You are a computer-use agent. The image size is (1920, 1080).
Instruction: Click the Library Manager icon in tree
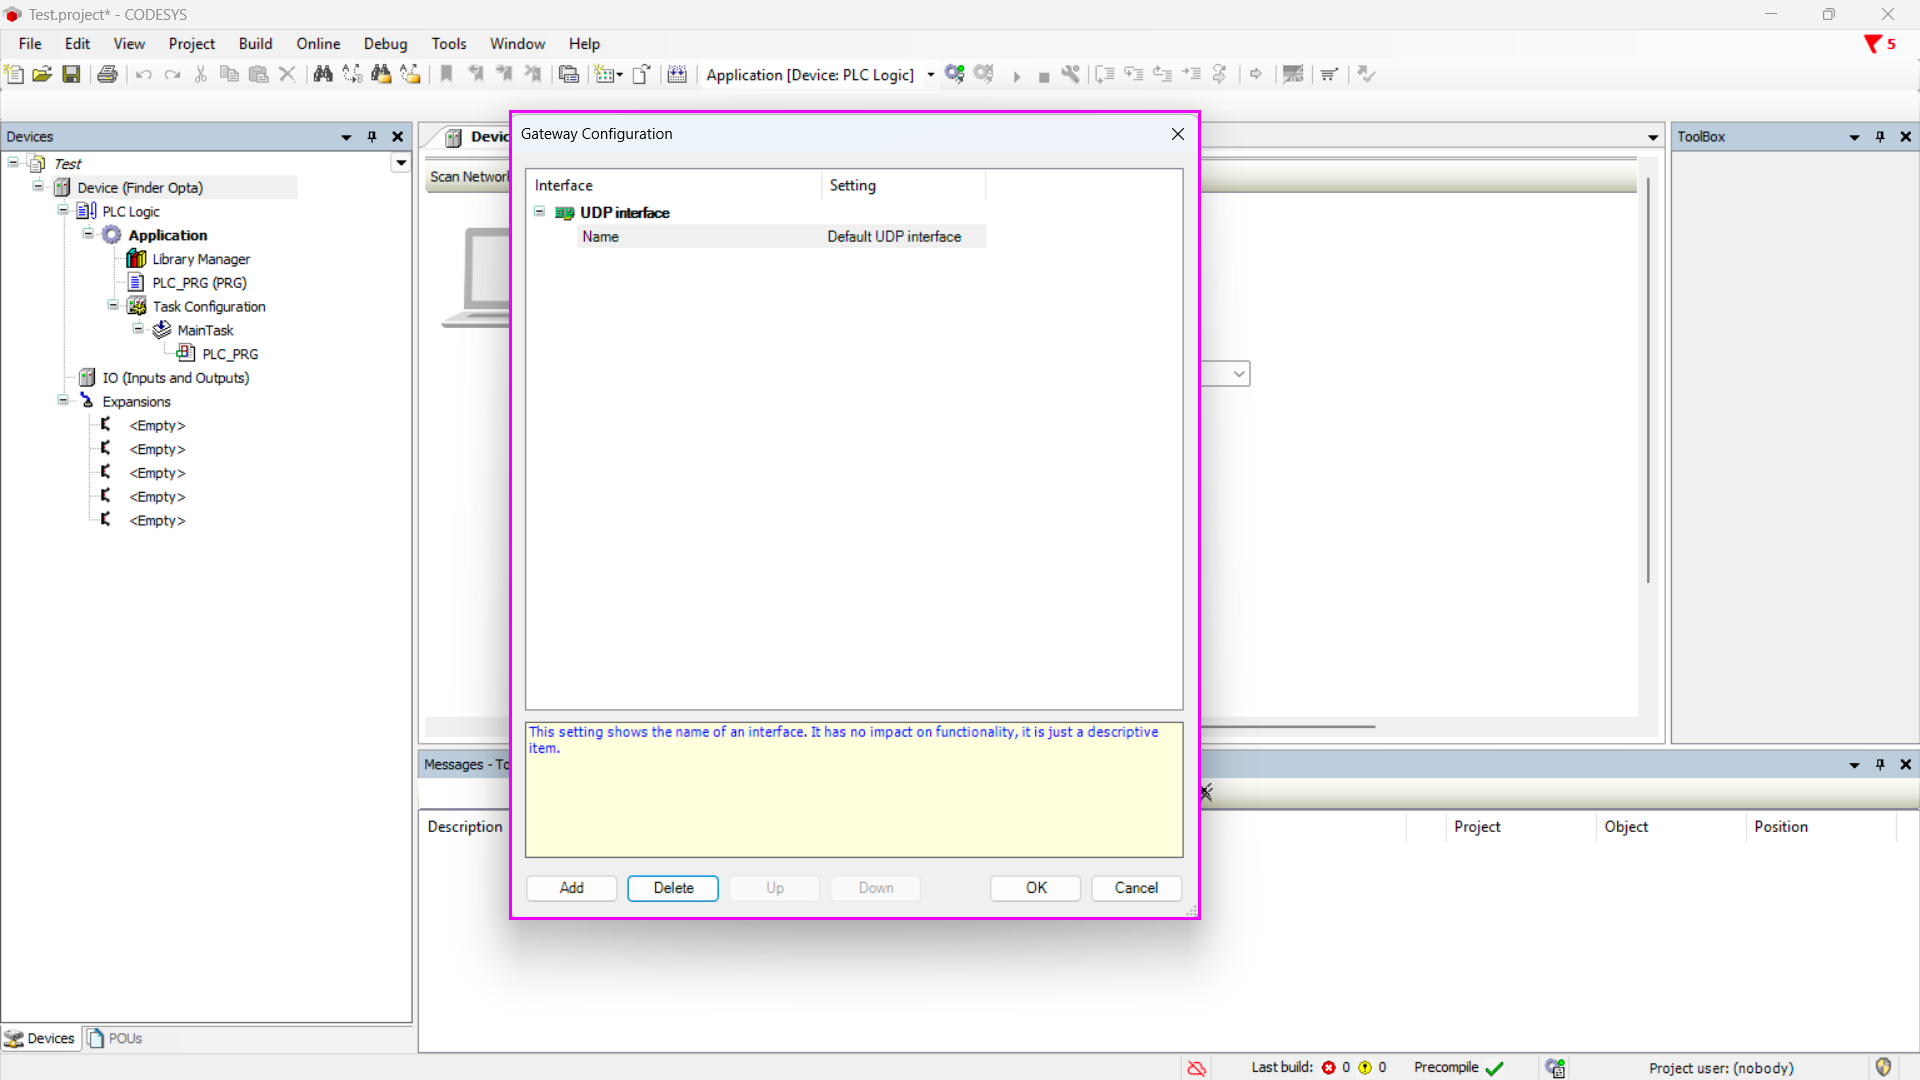click(137, 259)
